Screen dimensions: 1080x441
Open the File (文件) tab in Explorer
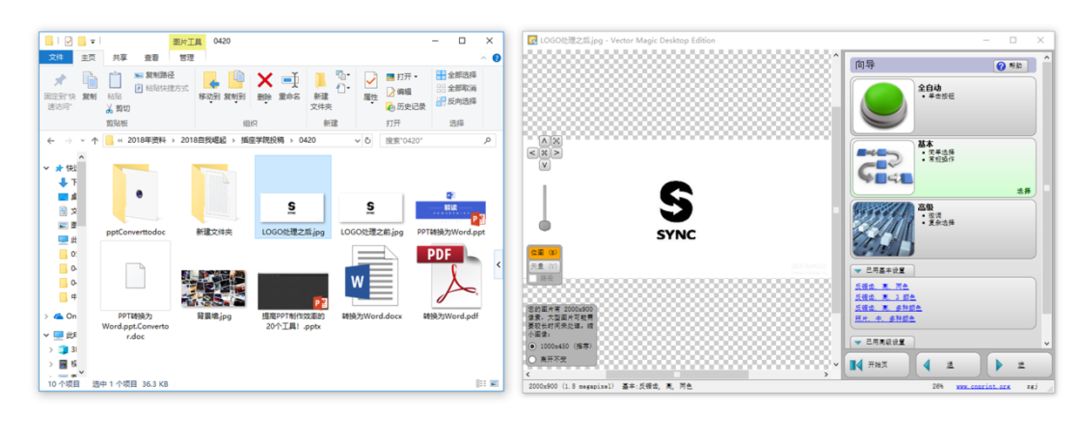coord(56,58)
